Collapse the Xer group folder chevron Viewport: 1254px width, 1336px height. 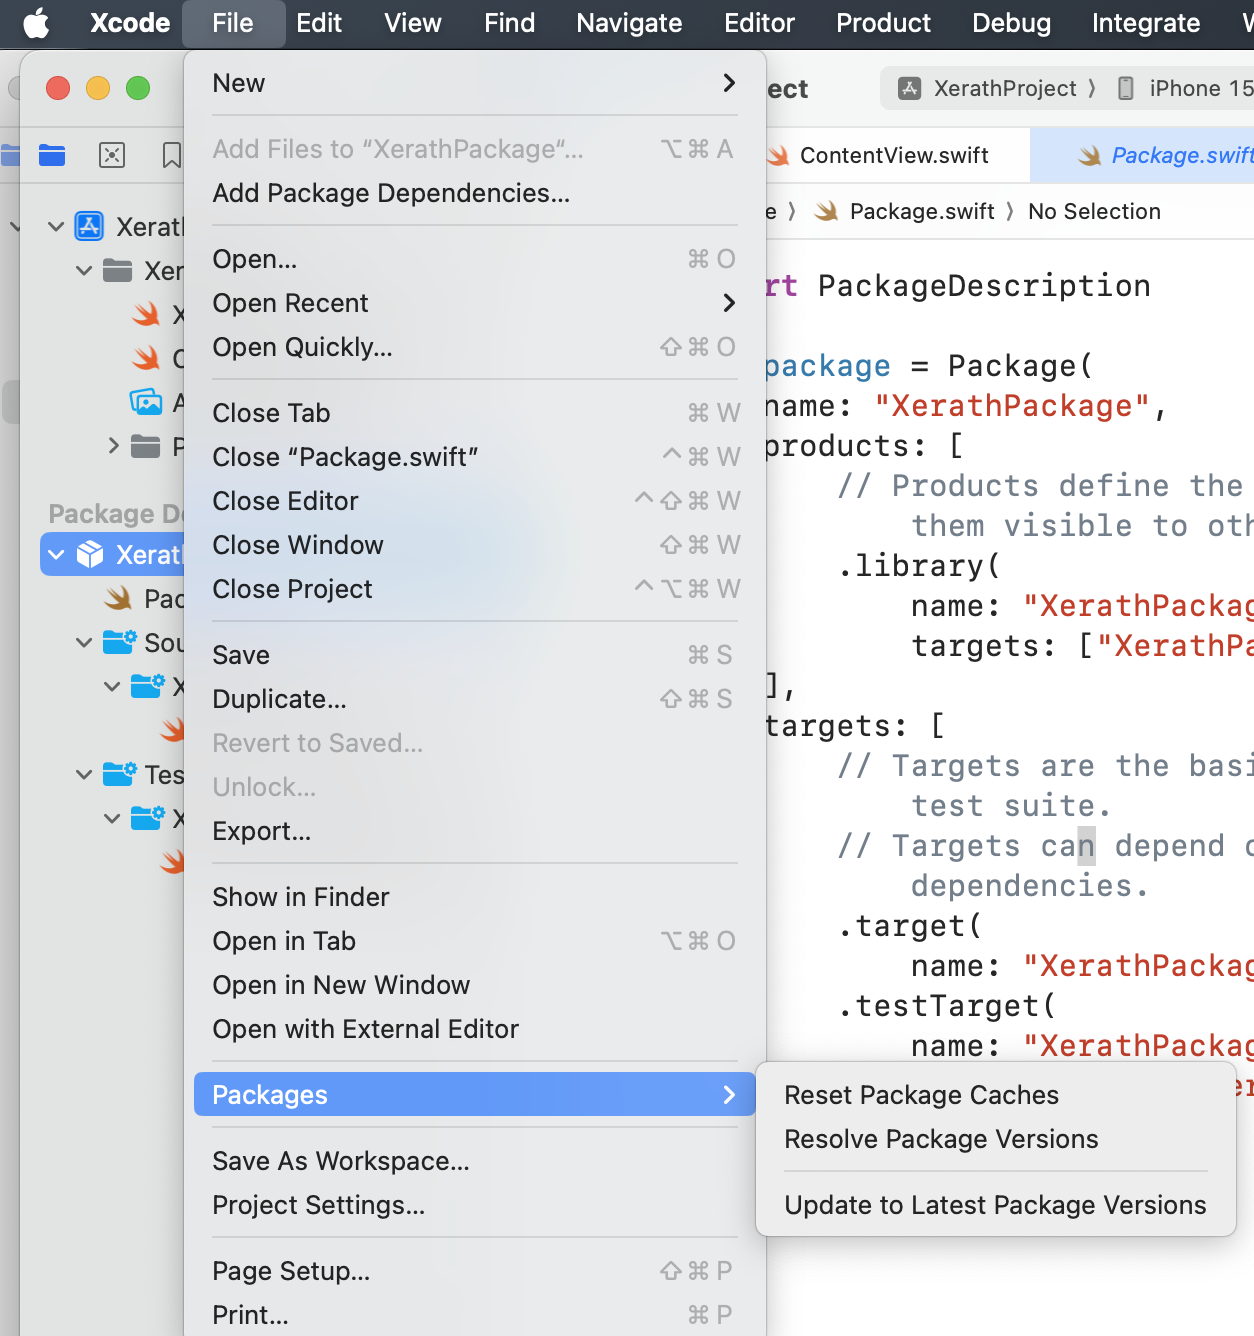point(84,271)
